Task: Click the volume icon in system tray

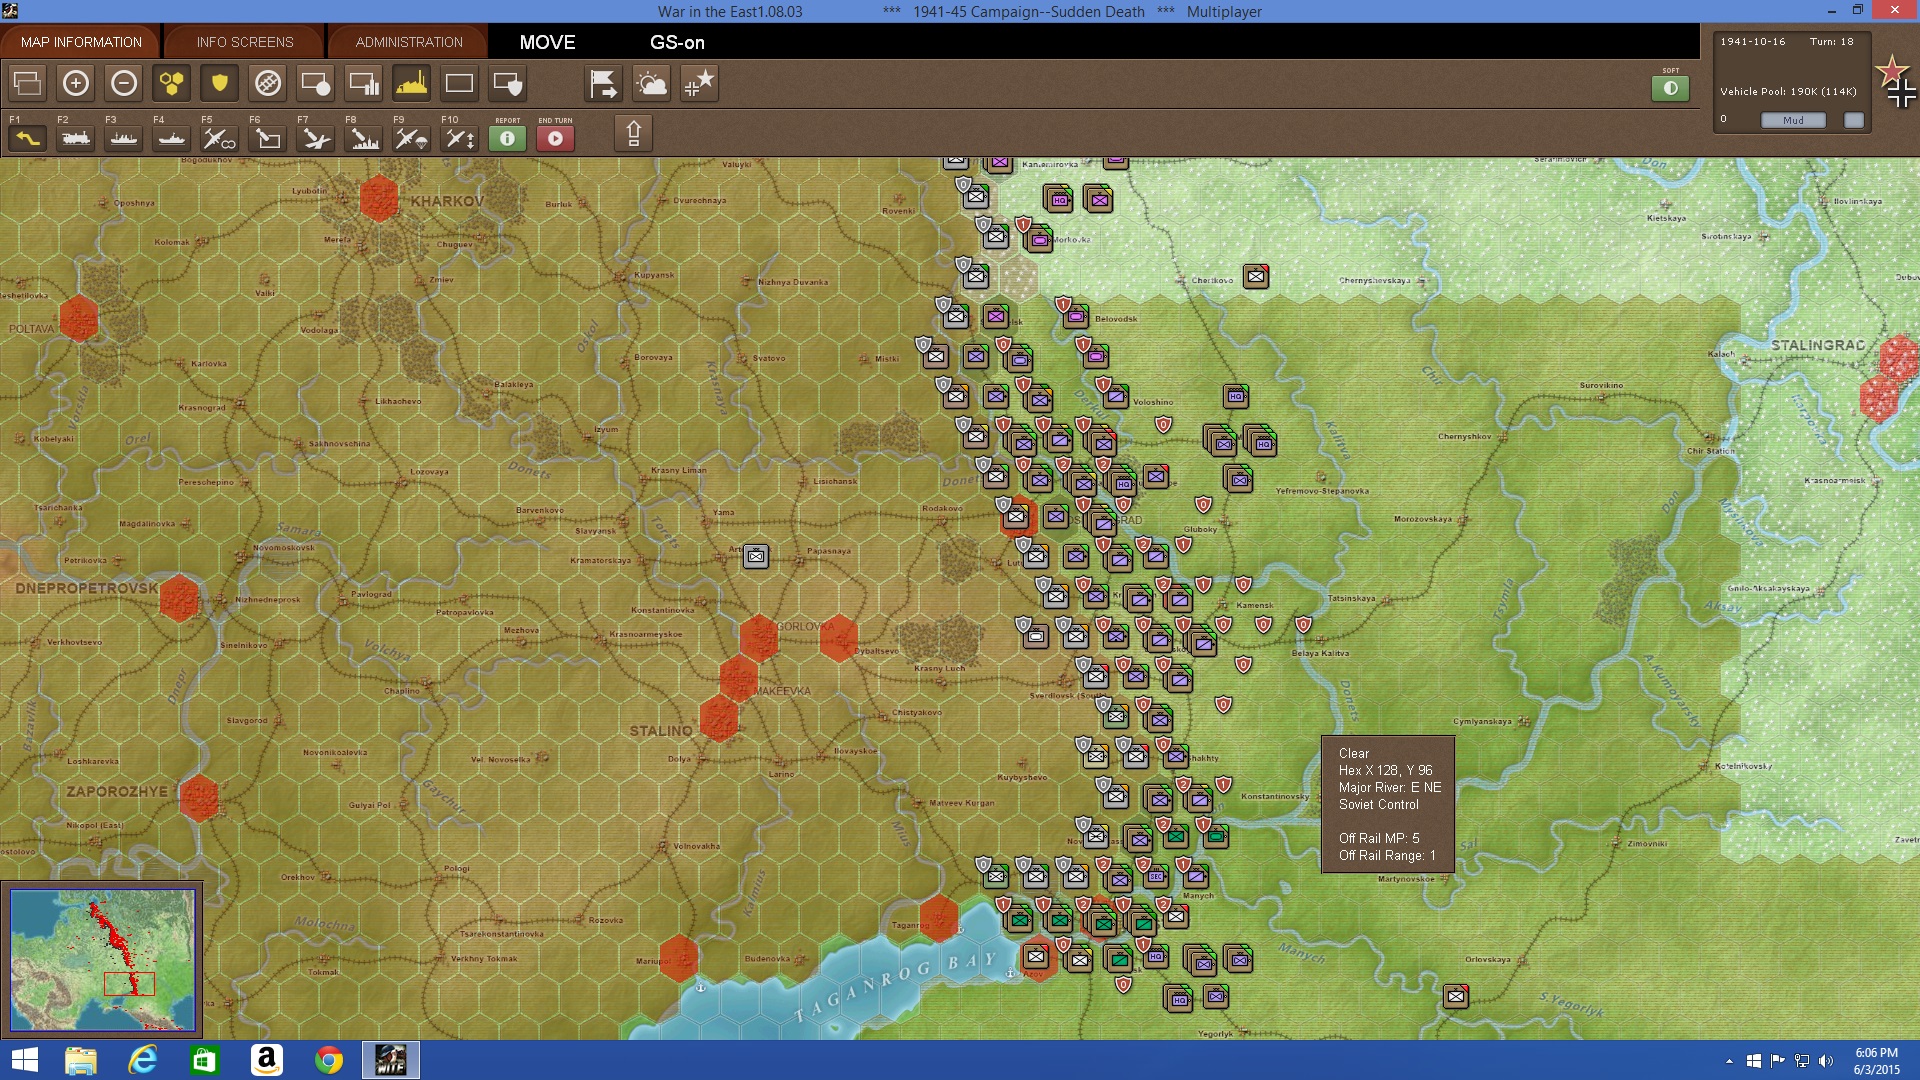Action: coord(1826,1061)
